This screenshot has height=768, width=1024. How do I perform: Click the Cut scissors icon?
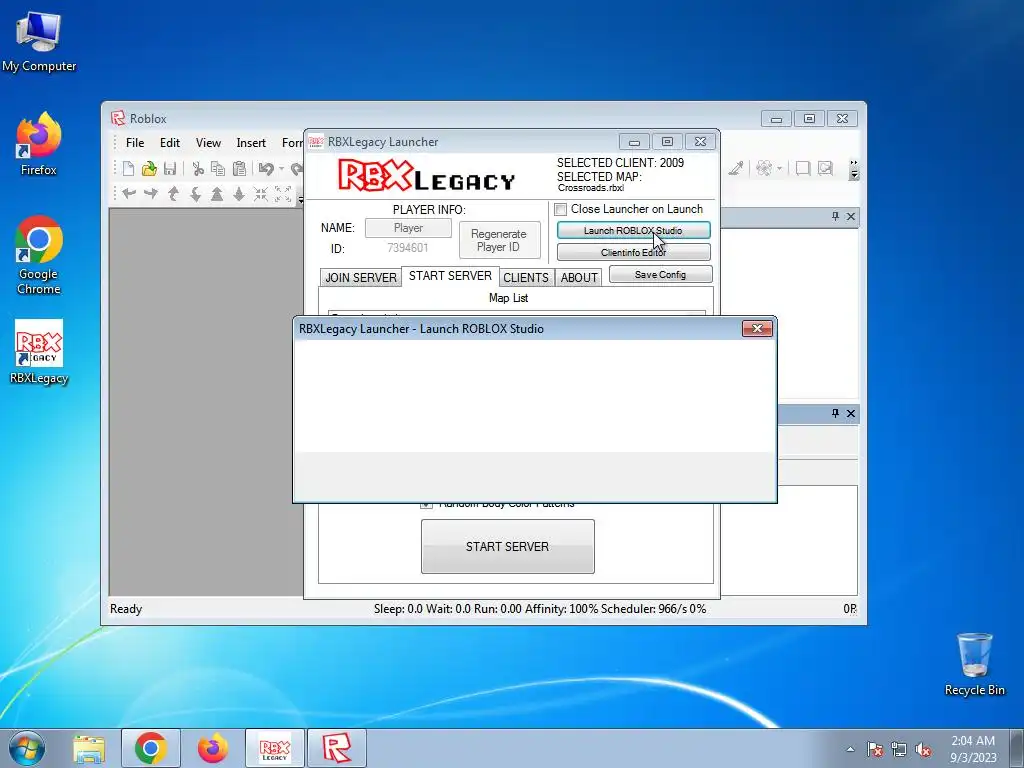[x=198, y=168]
